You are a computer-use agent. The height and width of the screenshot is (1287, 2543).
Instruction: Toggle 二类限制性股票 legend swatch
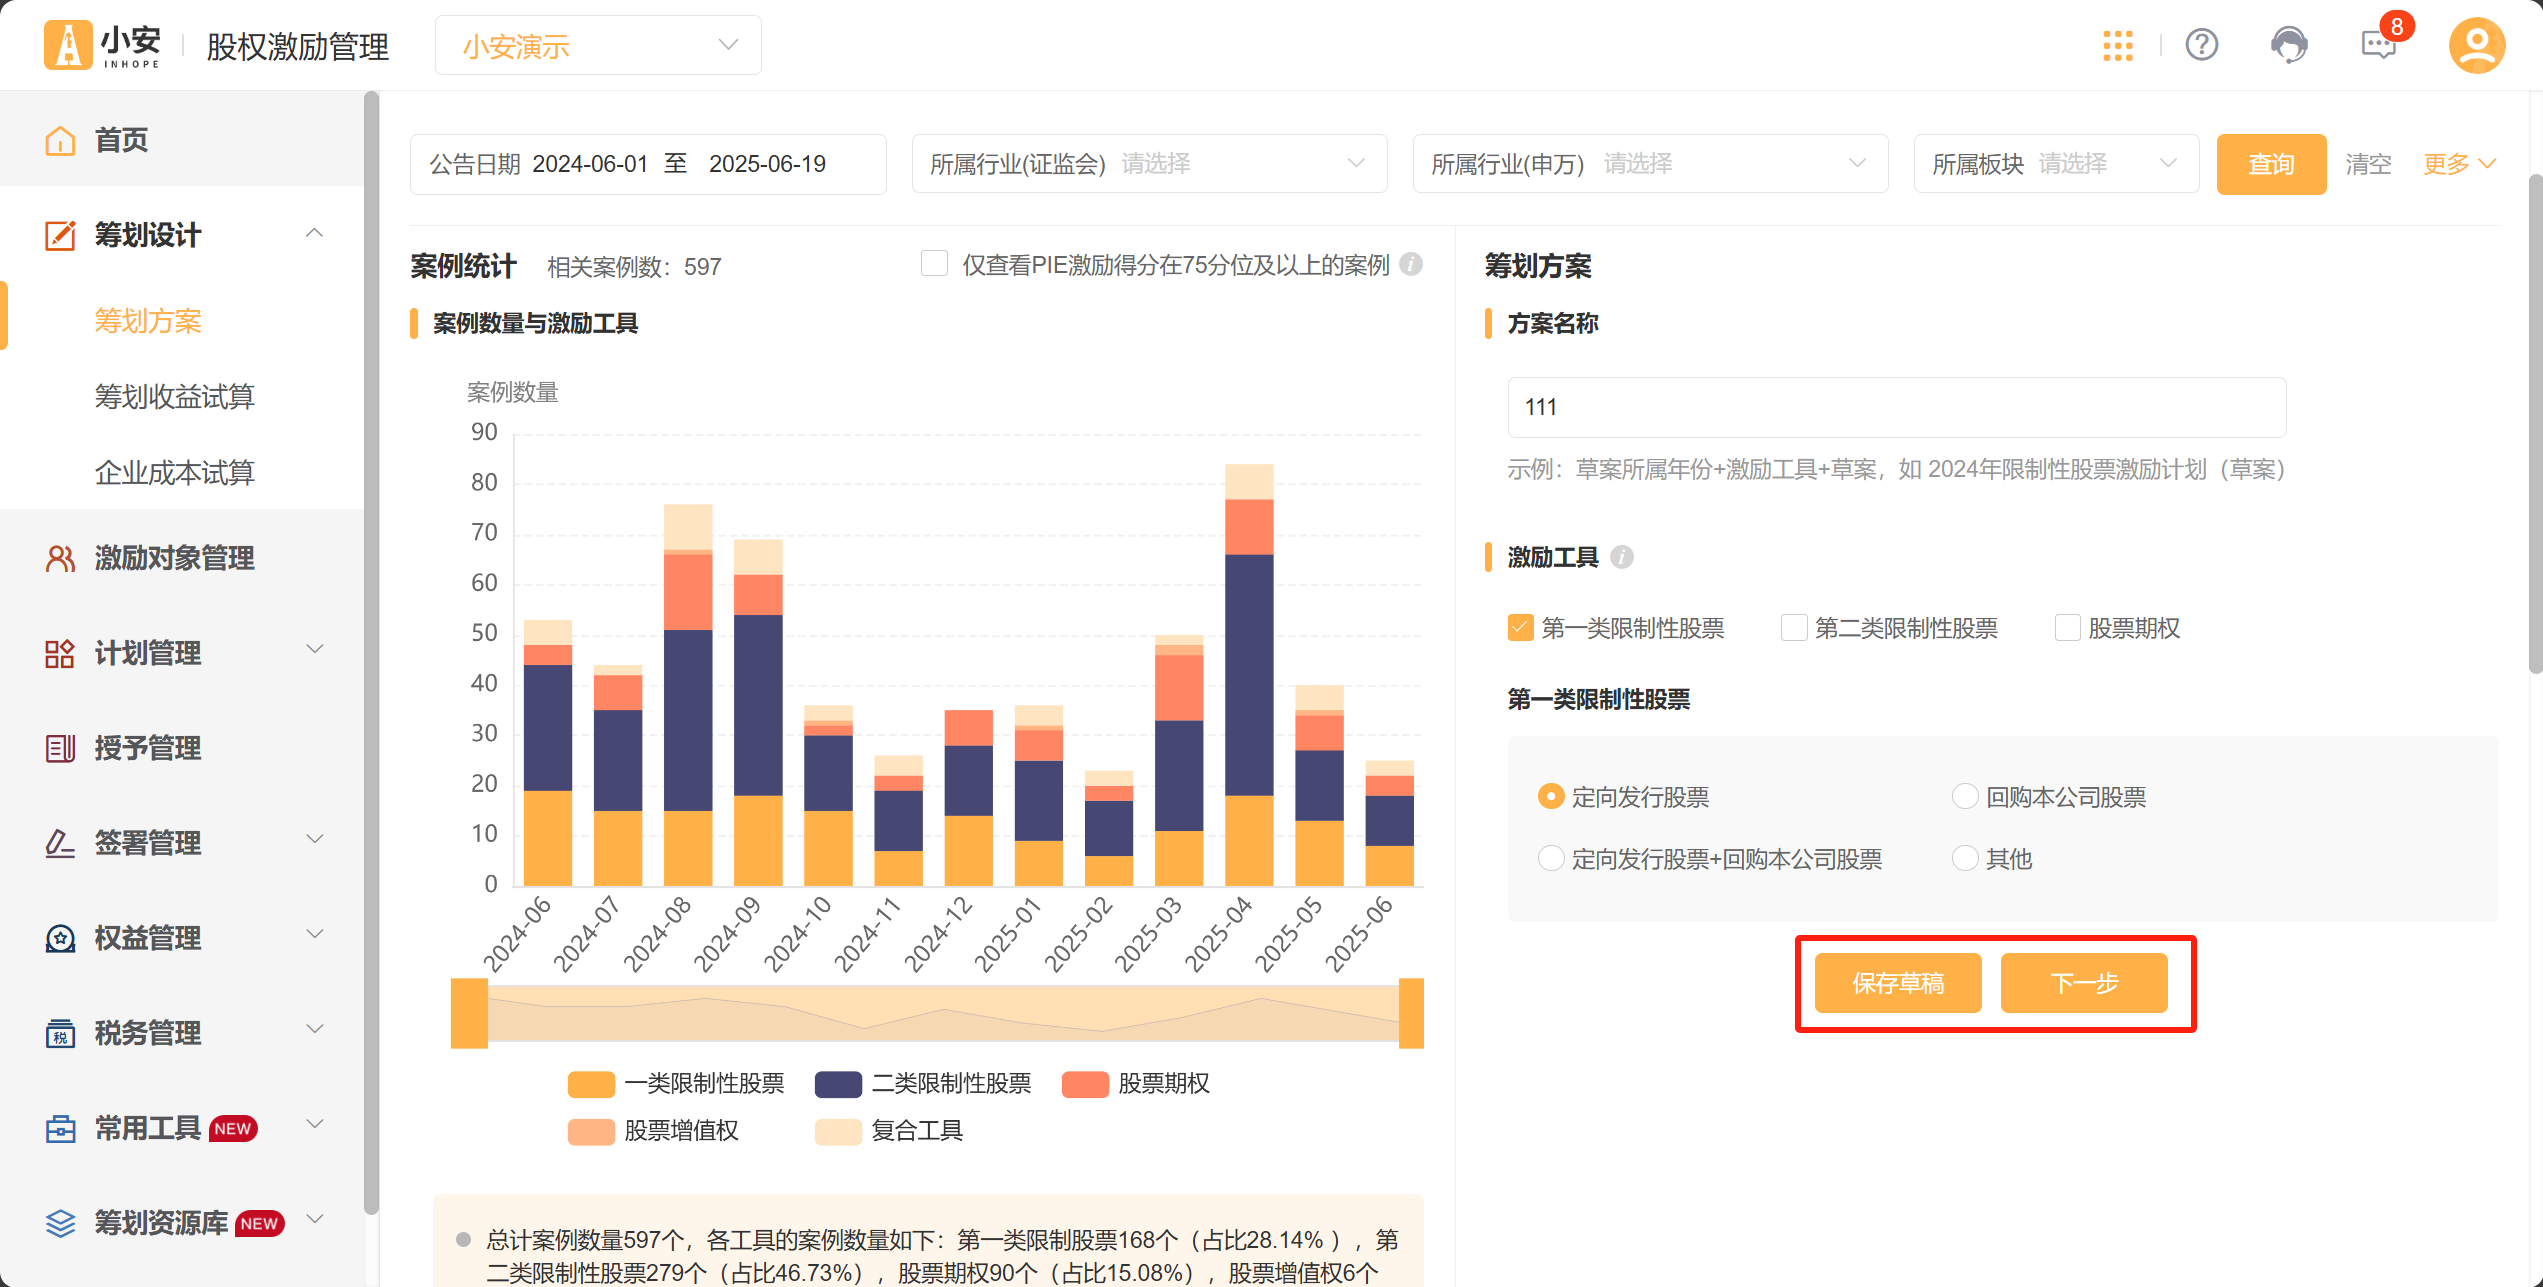(x=838, y=1084)
